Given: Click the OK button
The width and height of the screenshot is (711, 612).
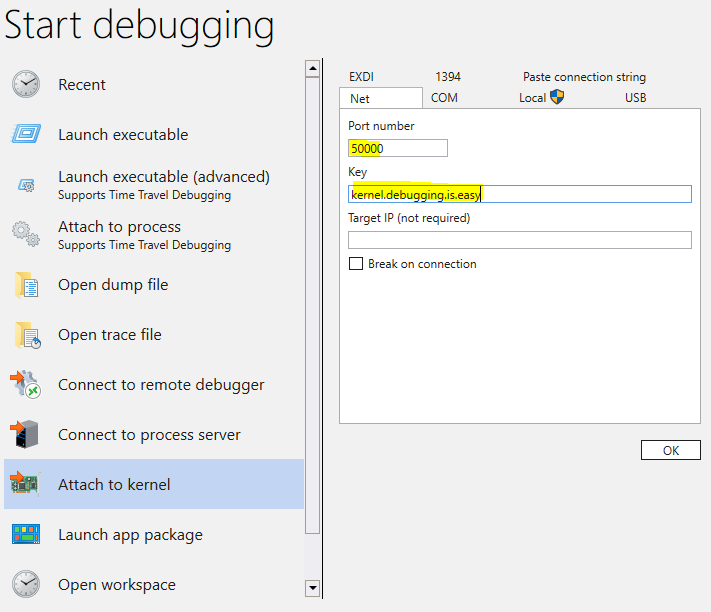Looking at the screenshot, I should [671, 450].
